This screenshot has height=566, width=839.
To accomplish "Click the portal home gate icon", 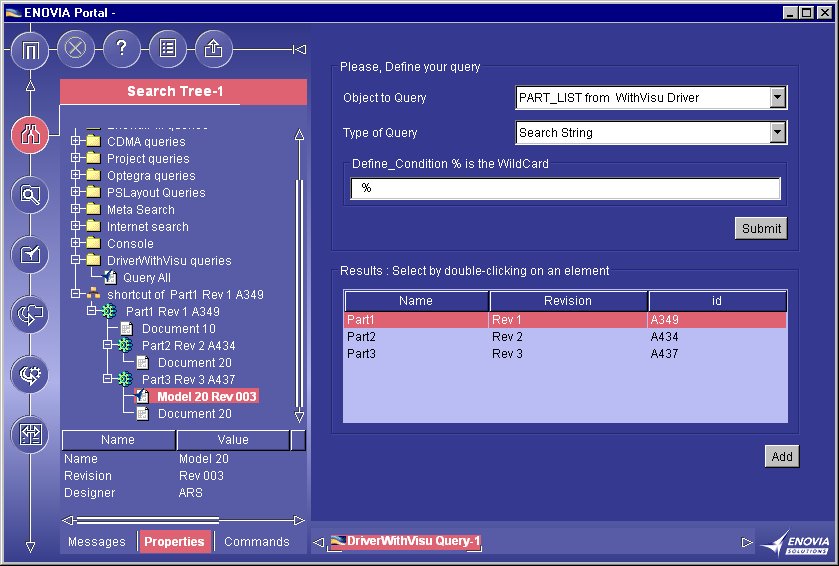I will point(30,50).
